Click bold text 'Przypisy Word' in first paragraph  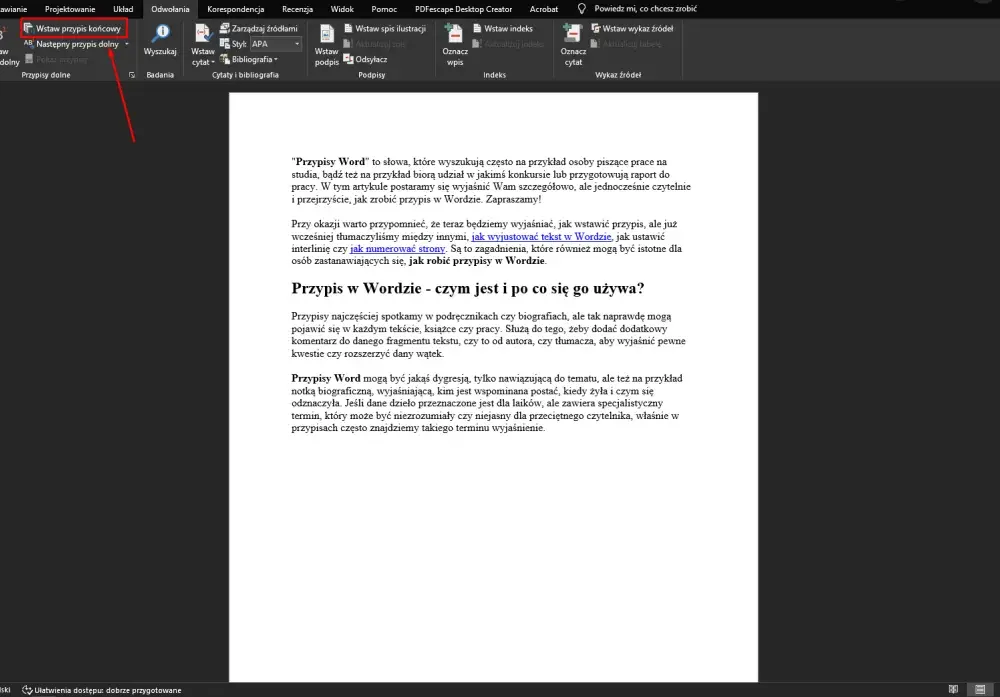[x=330, y=162]
